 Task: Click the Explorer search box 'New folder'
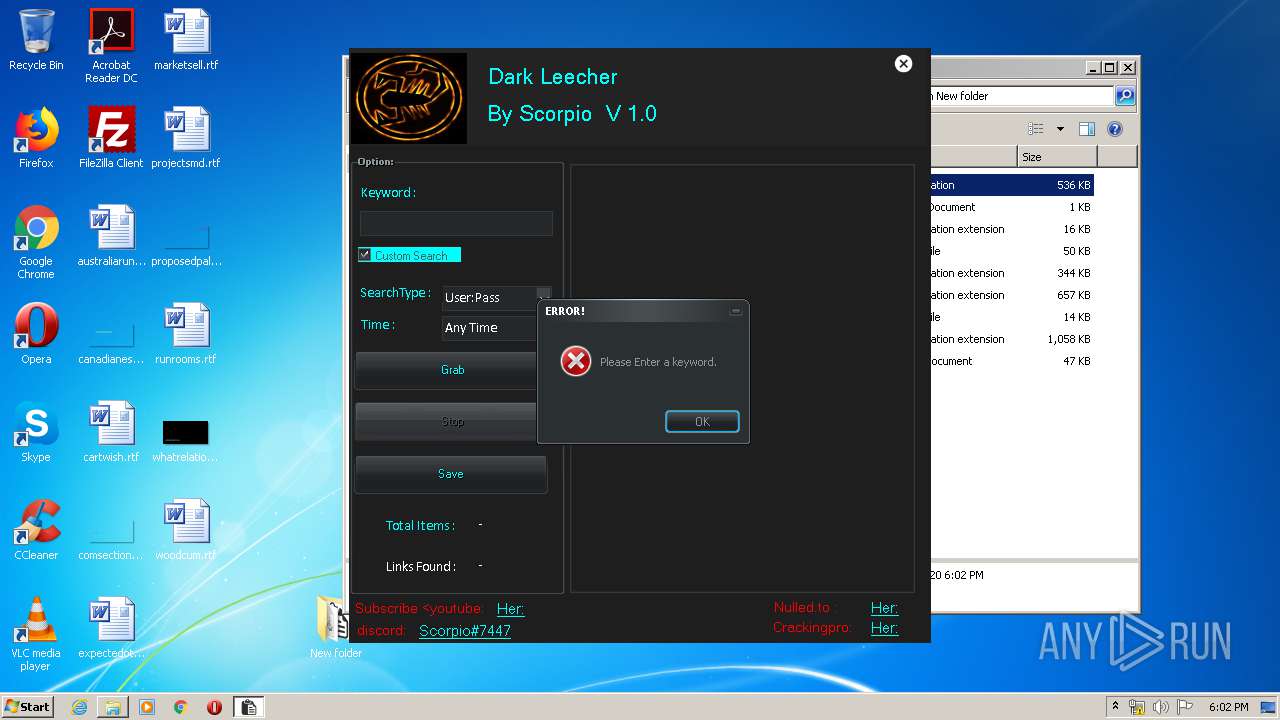[1022, 96]
